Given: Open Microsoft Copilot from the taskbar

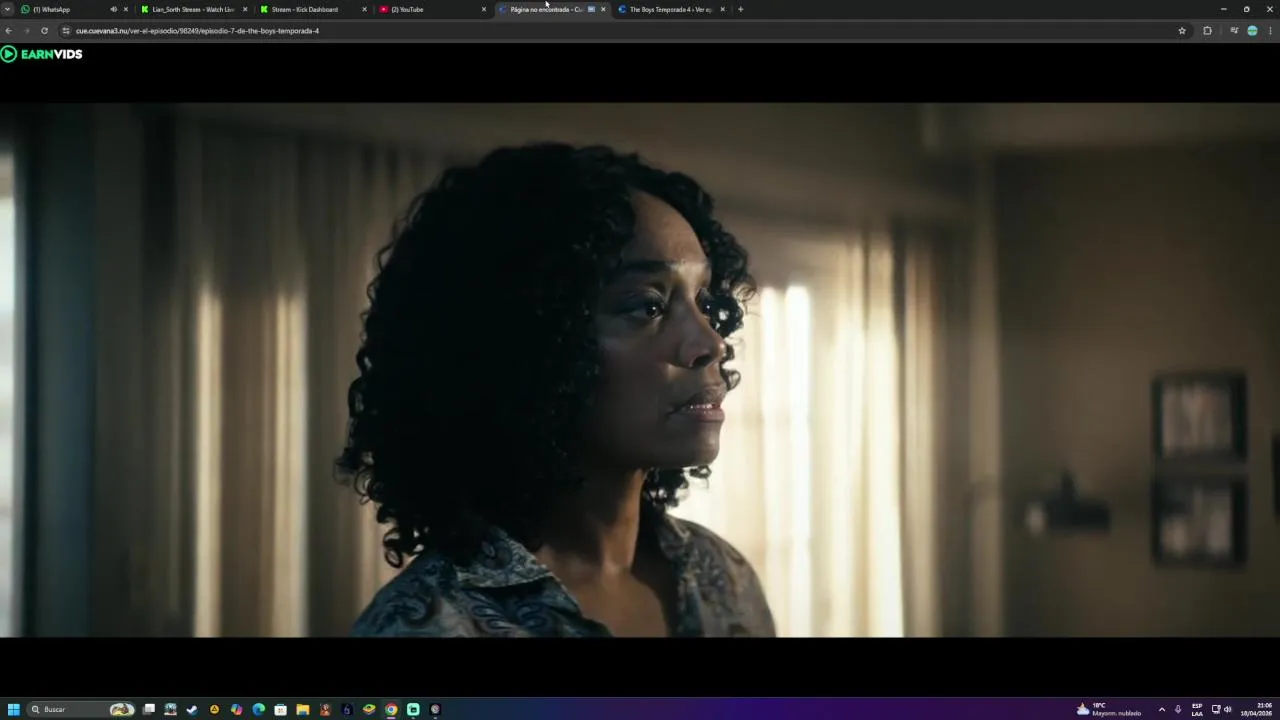Looking at the screenshot, I should coord(236,709).
